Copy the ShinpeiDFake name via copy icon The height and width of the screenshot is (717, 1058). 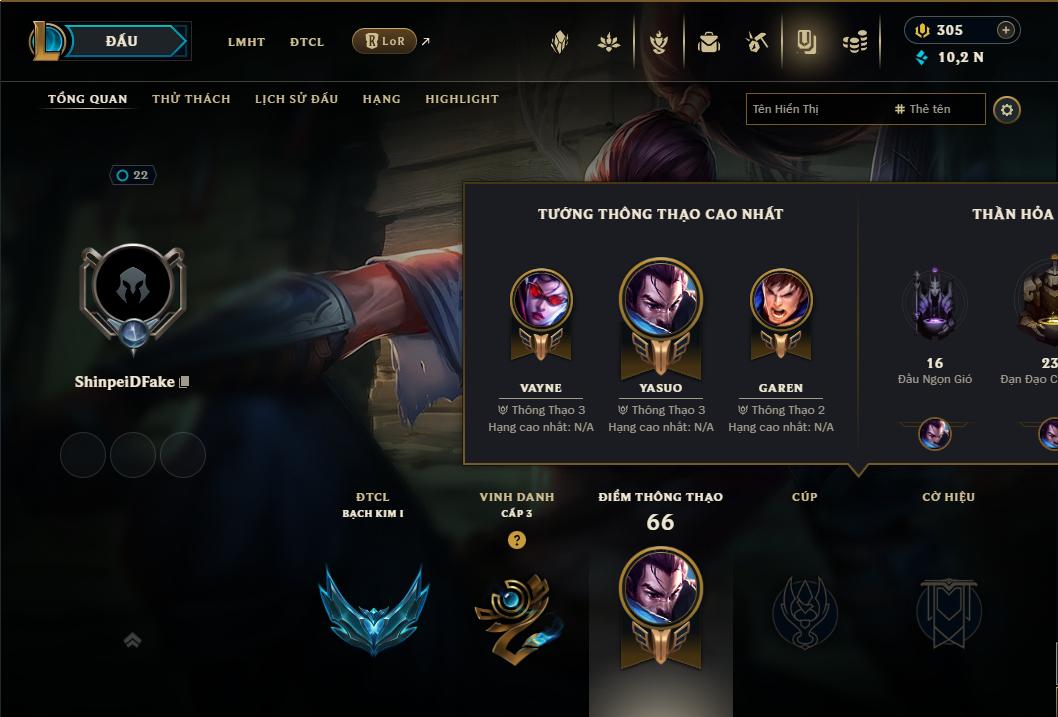click(x=184, y=382)
